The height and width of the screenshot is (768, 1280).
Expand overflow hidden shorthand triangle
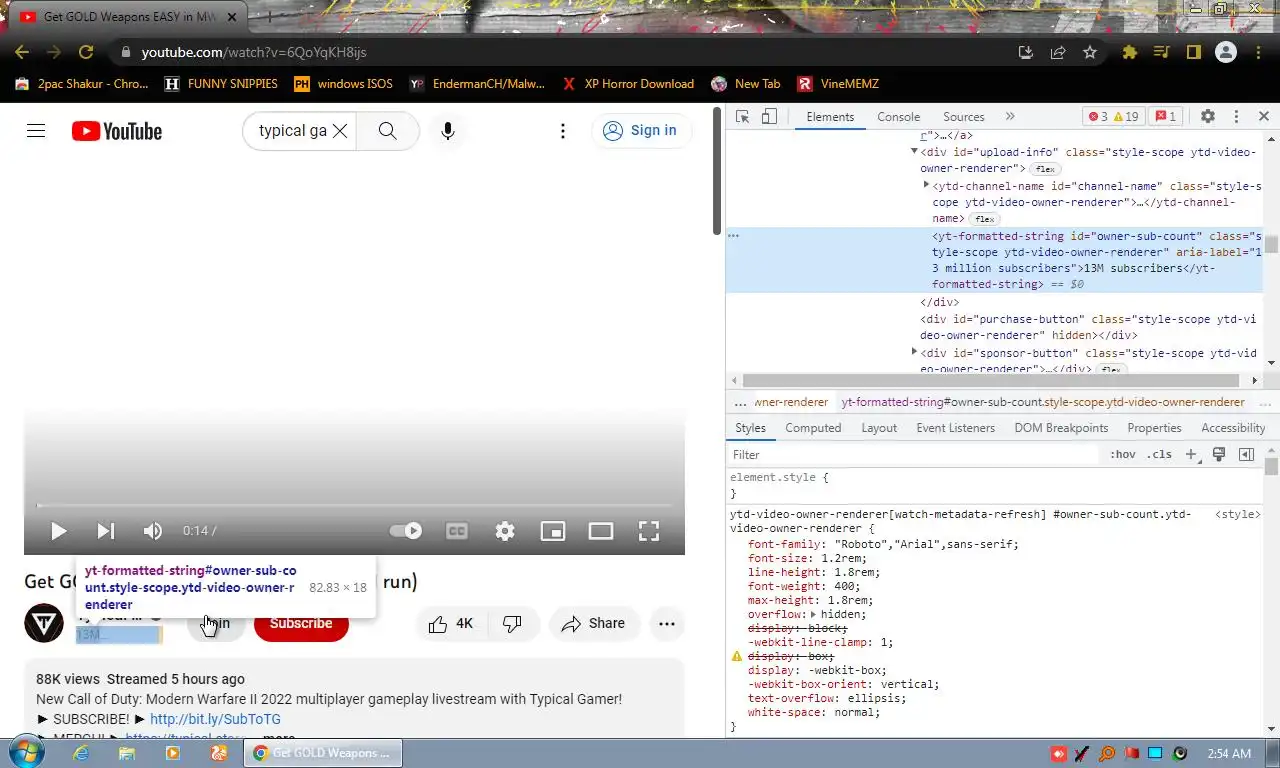pyautogui.click(x=813, y=614)
